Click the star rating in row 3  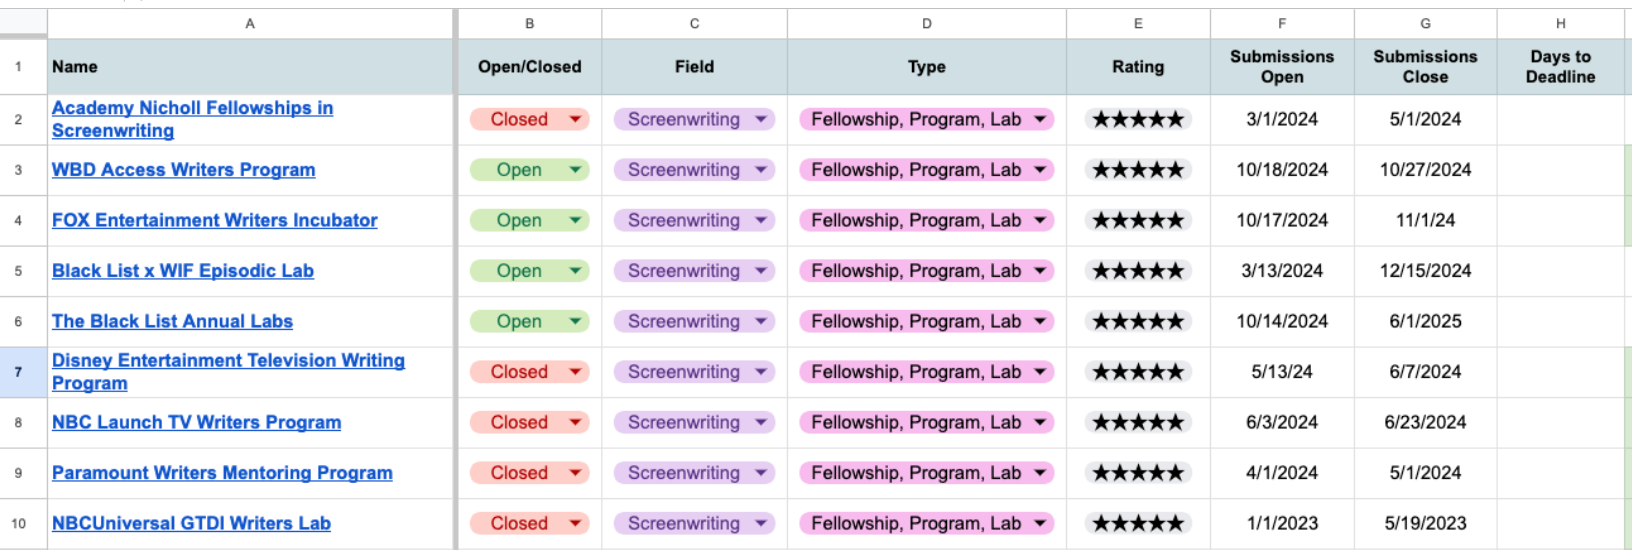pos(1138,170)
